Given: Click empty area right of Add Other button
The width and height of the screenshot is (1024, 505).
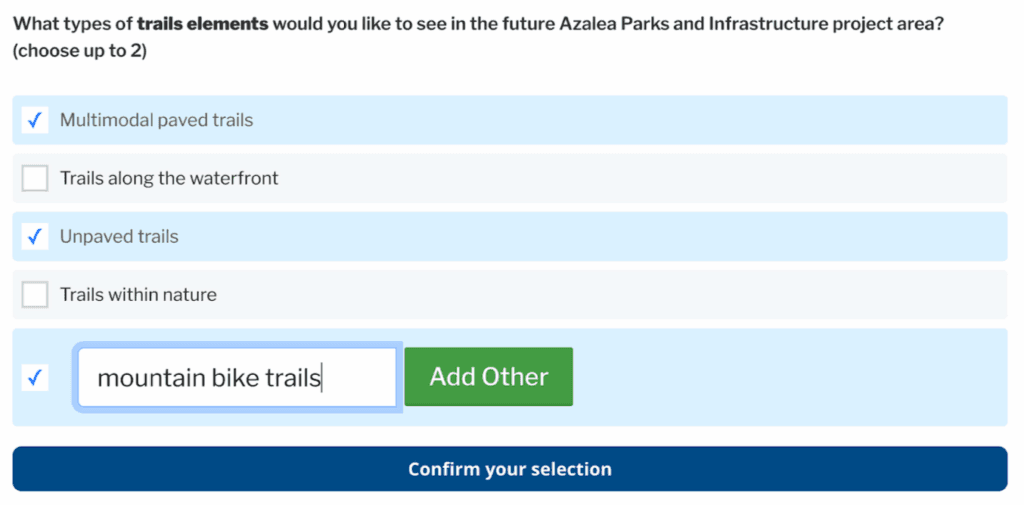Looking at the screenshot, I should point(790,377).
